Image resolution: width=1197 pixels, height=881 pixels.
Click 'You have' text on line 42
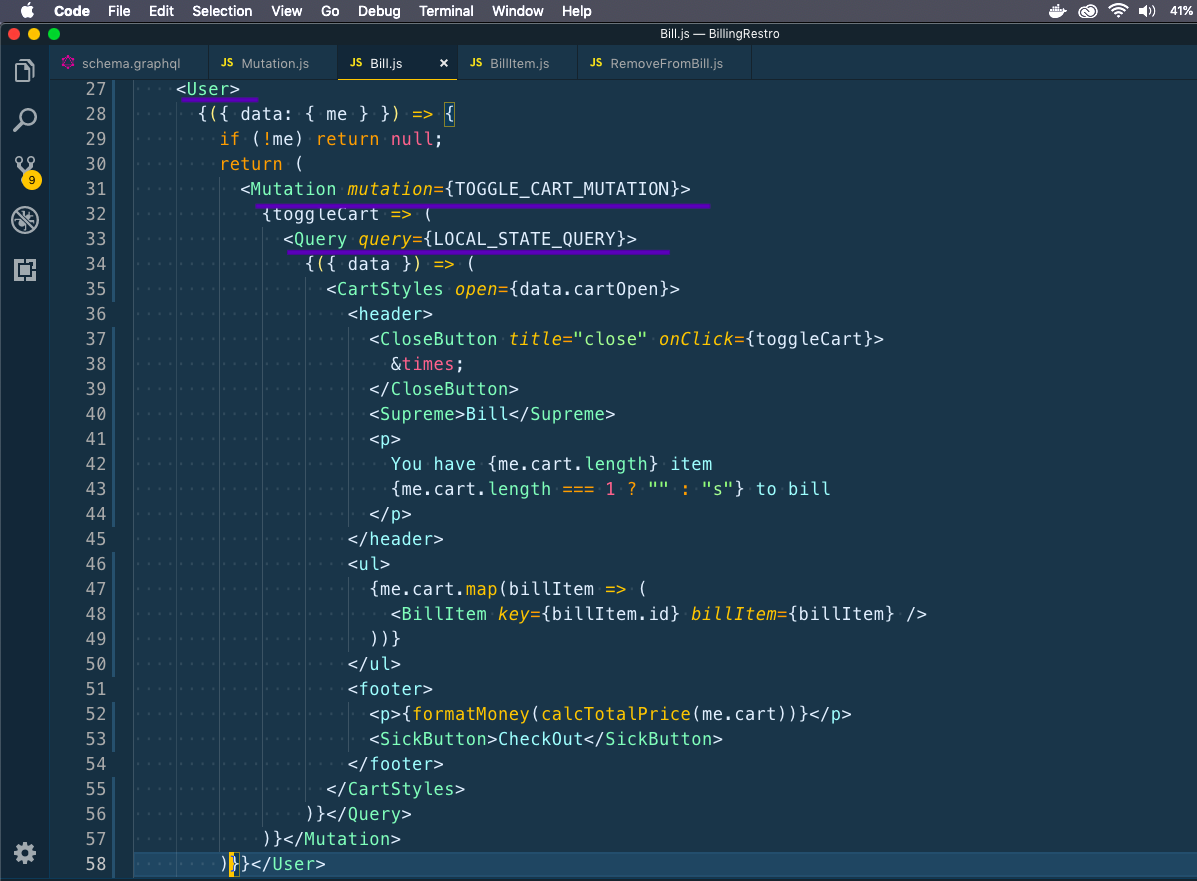[433, 464]
